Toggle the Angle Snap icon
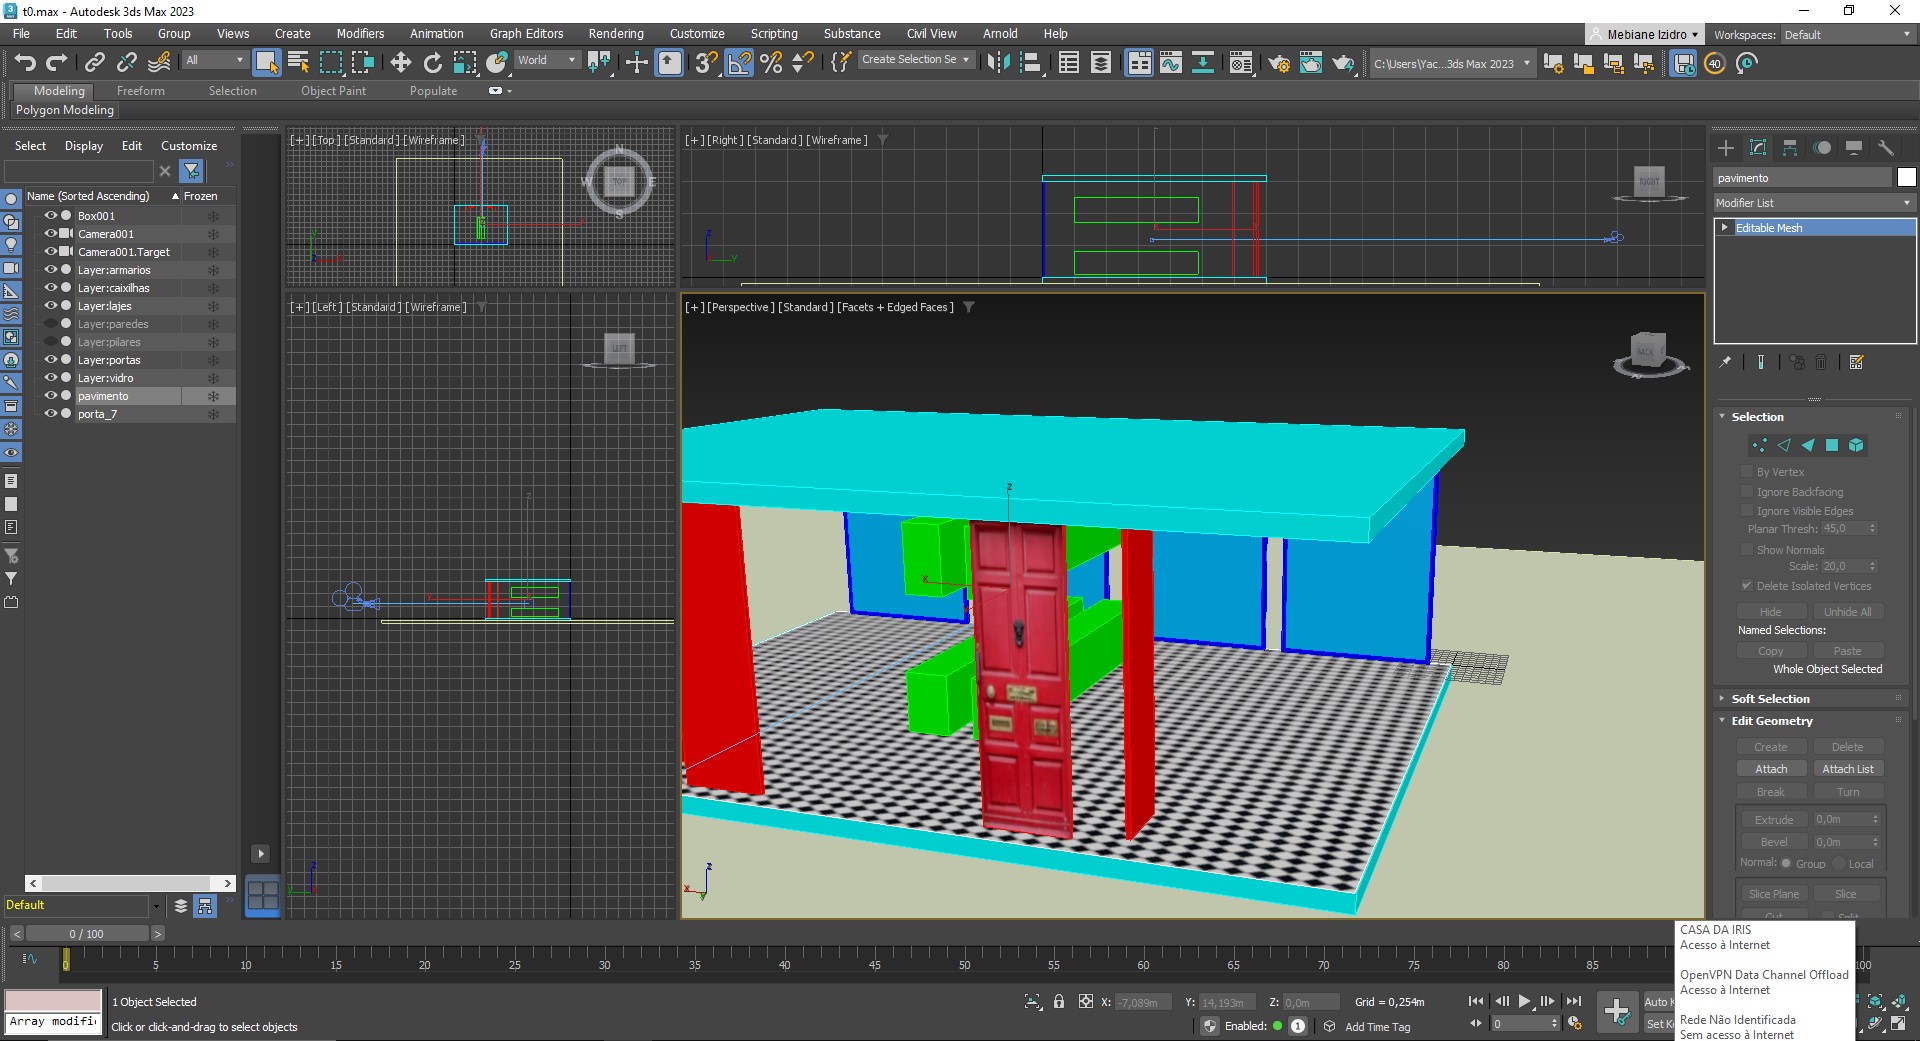This screenshot has height=1041, width=1920. (739, 63)
